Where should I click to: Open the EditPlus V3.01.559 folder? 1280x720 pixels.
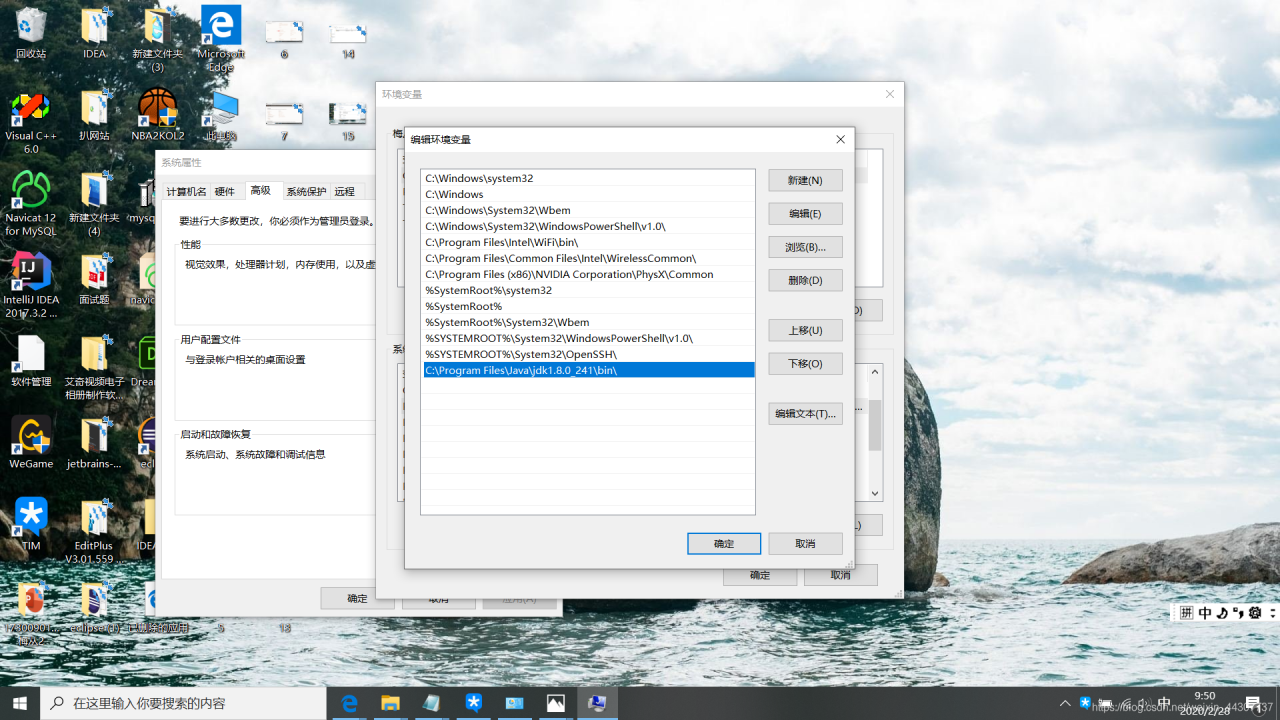click(x=95, y=530)
